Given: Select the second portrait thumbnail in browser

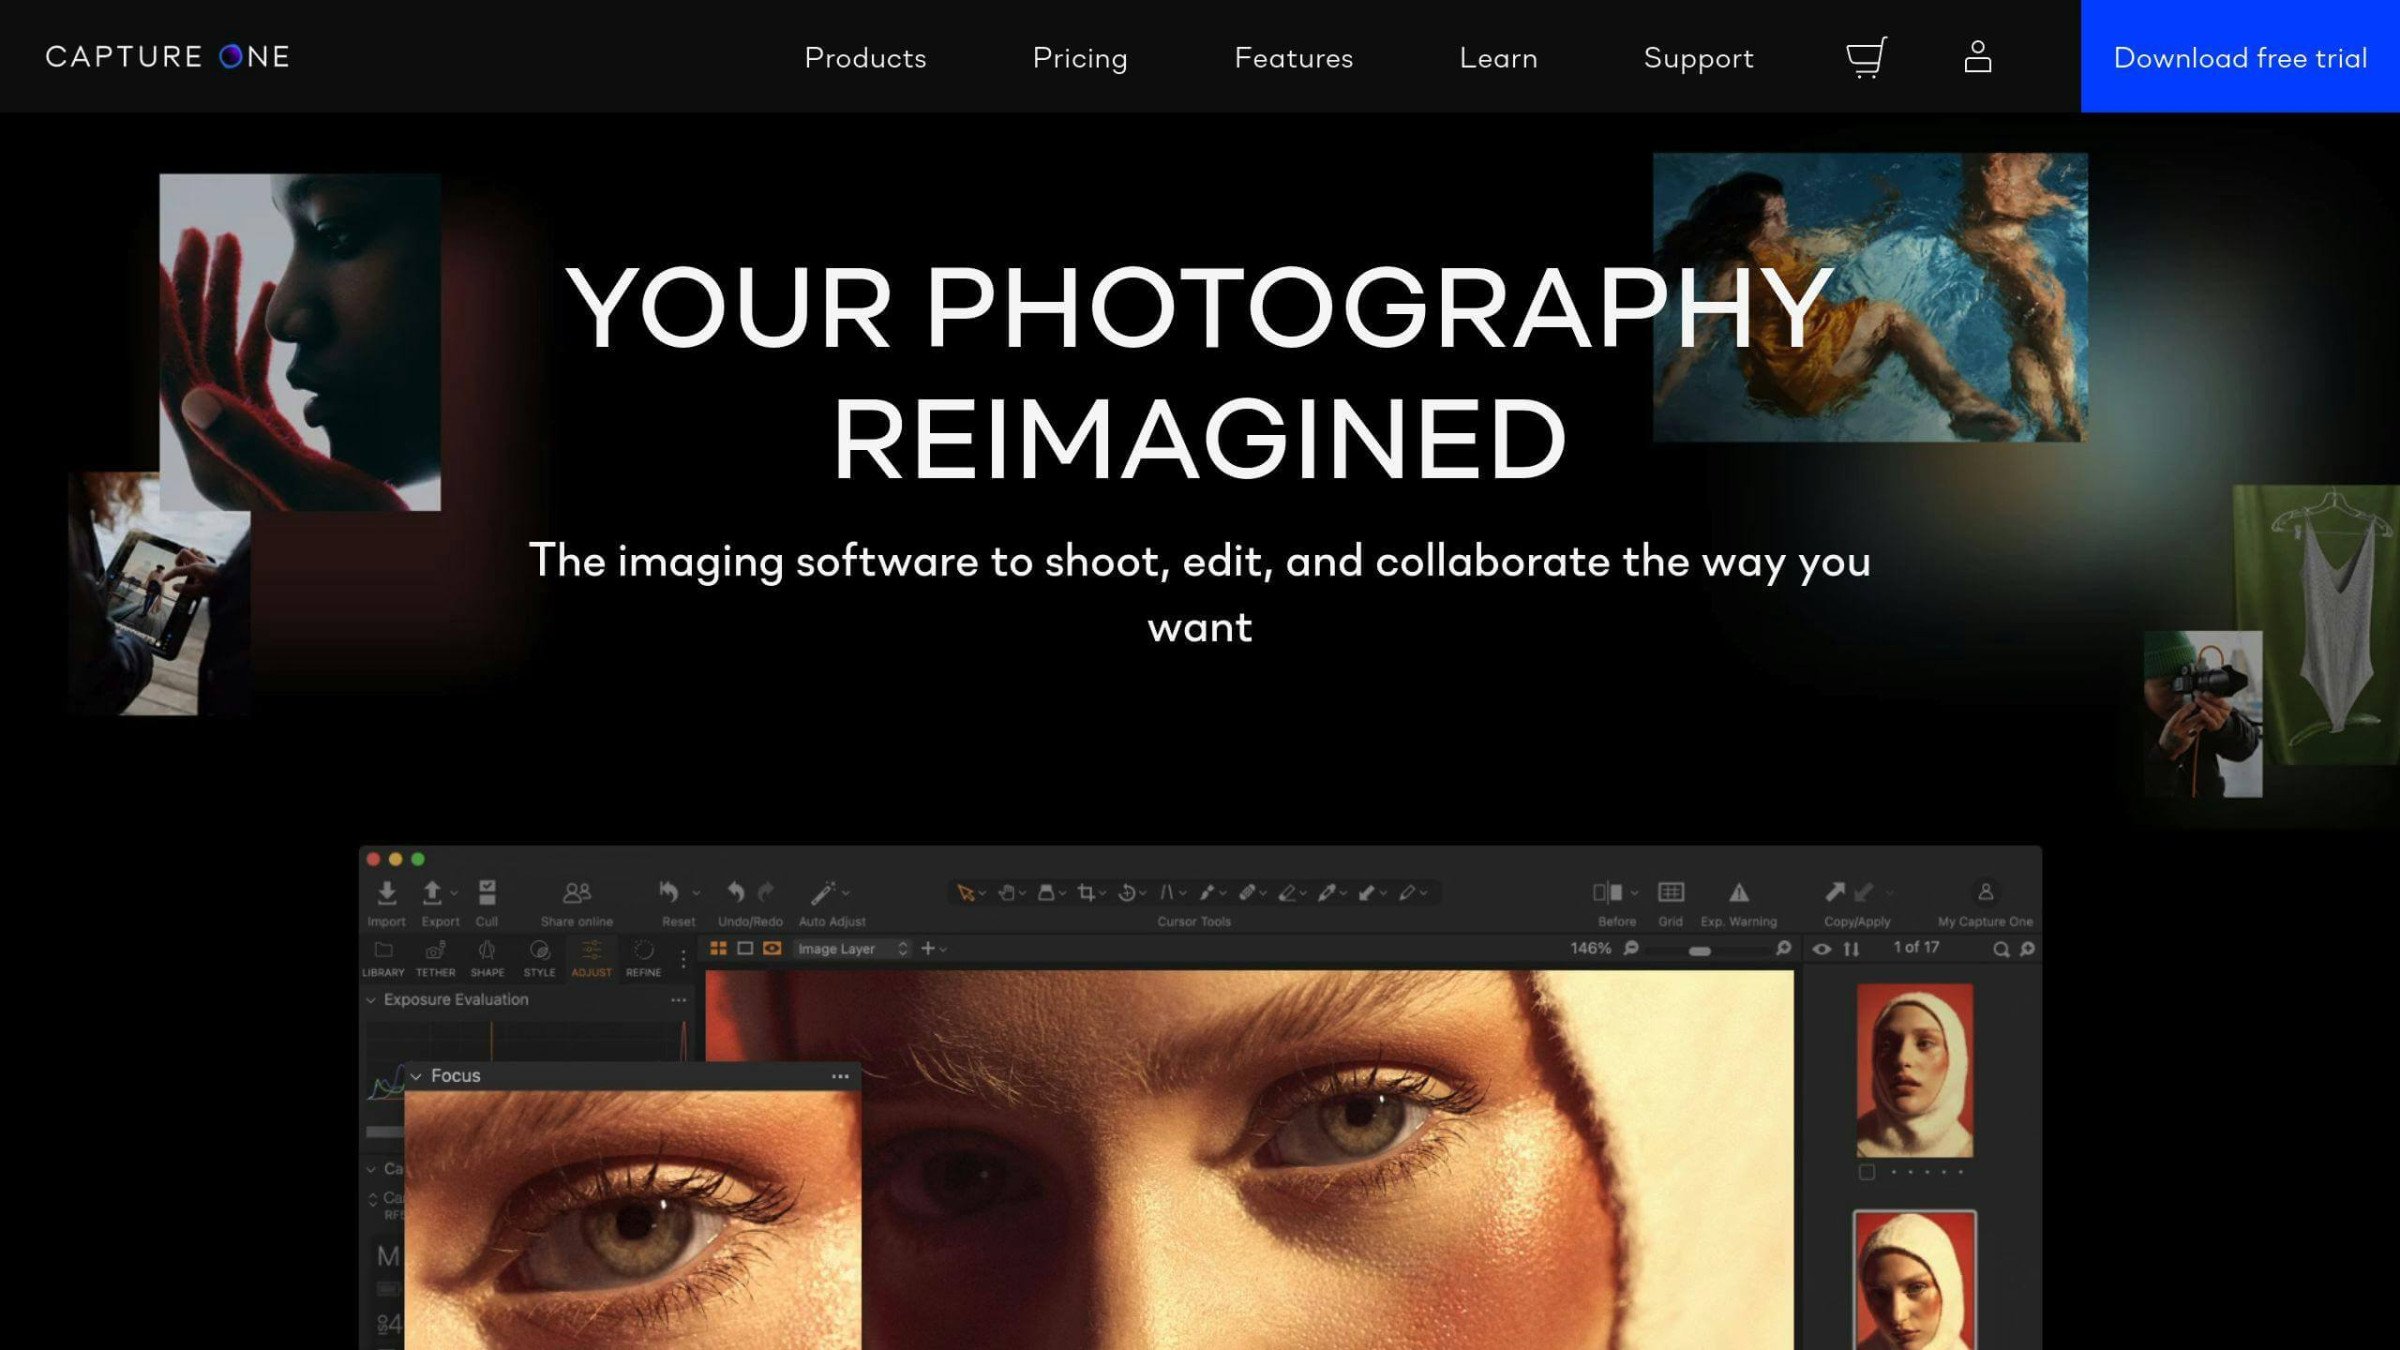Looking at the screenshot, I should [x=1914, y=1280].
